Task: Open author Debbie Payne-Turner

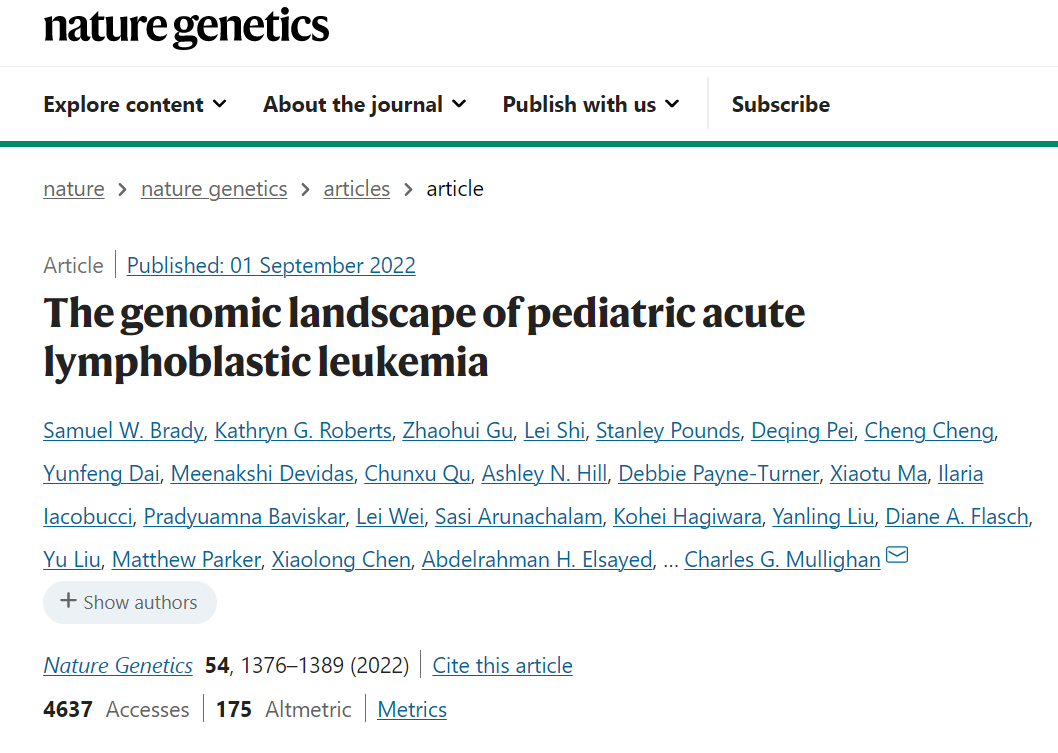Action: point(719,474)
